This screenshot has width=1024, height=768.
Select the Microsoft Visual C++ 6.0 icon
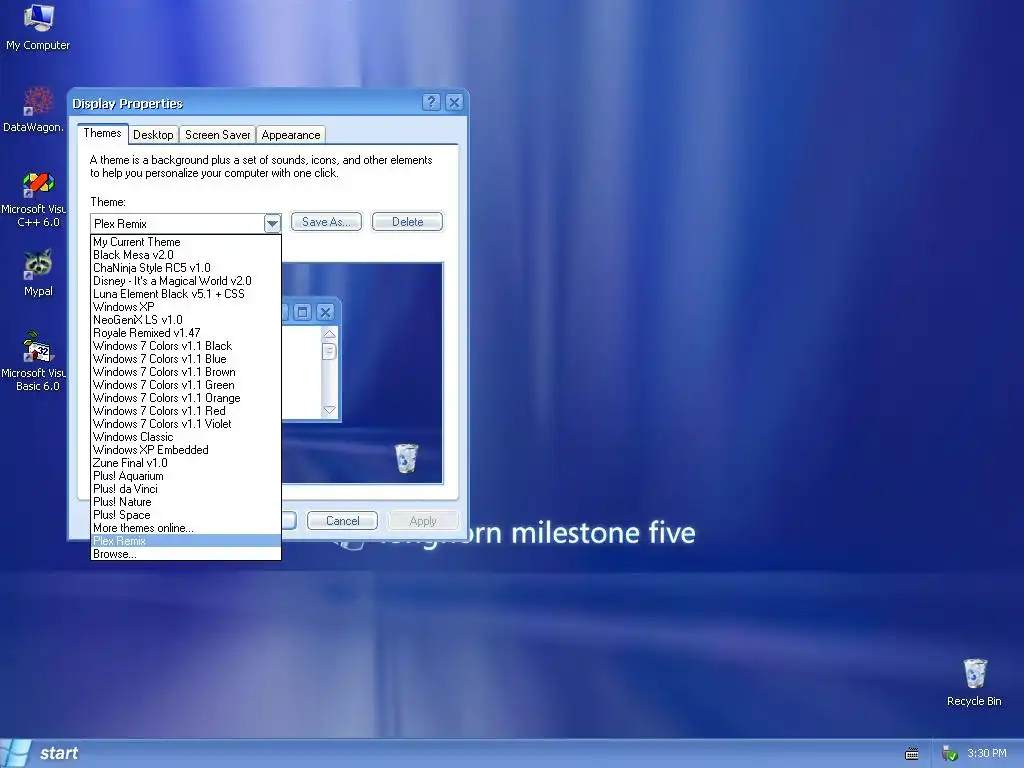tap(34, 199)
